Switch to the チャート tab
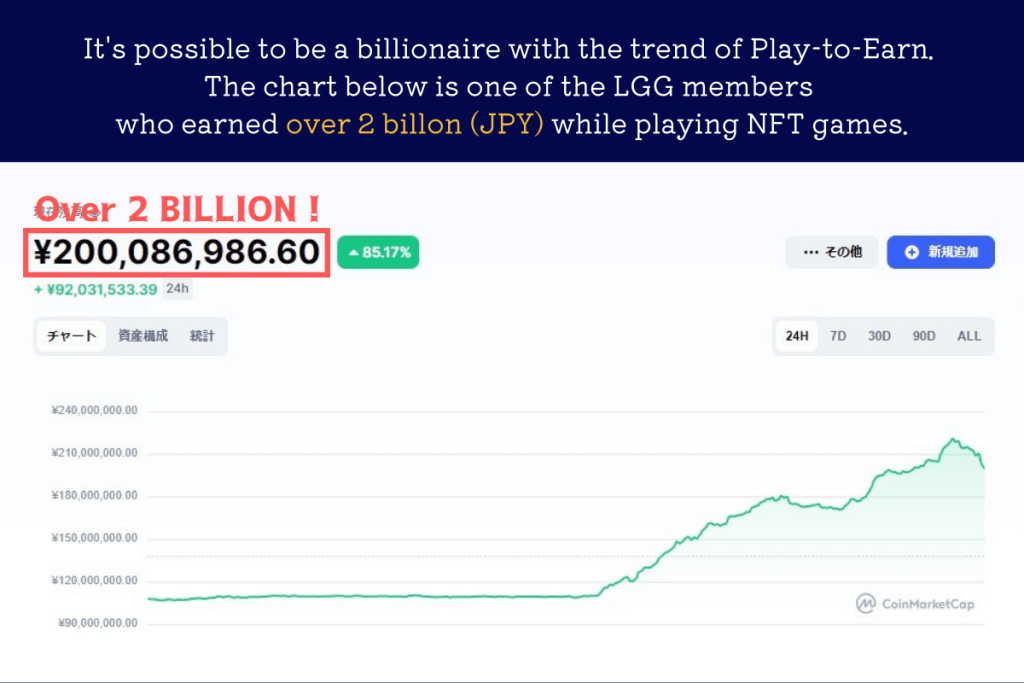The width and height of the screenshot is (1024, 683). (71, 336)
